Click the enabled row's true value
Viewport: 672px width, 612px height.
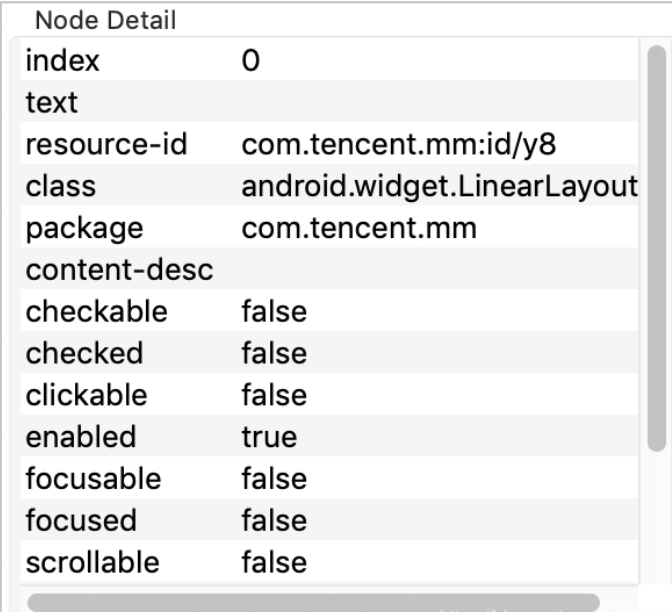269,437
